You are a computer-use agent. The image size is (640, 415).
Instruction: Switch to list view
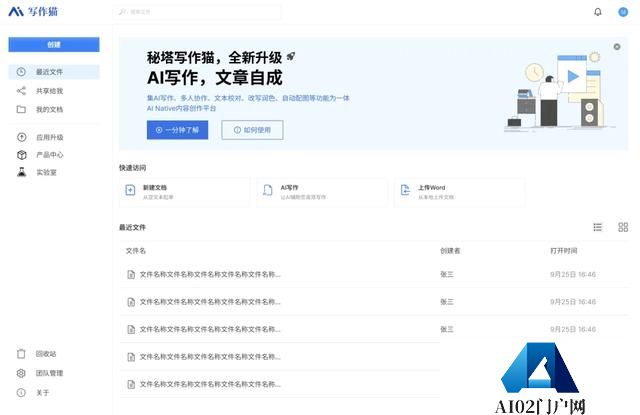pyautogui.click(x=598, y=227)
